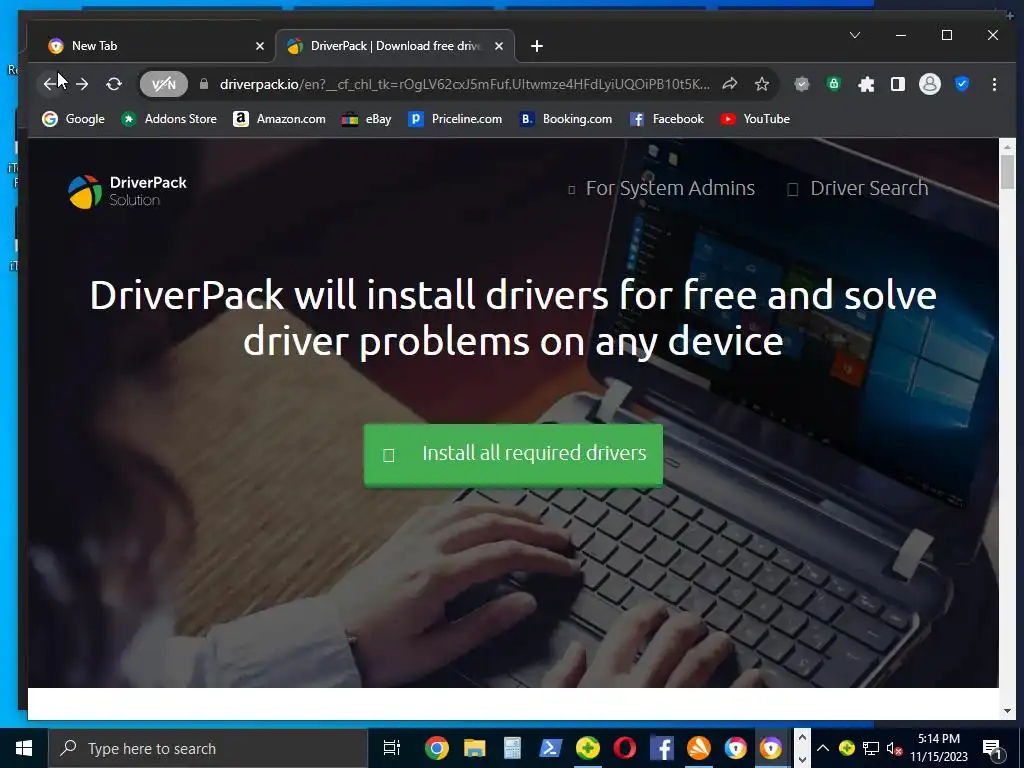The image size is (1024, 768).
Task: Click the browser back arrow
Action: pos(50,84)
